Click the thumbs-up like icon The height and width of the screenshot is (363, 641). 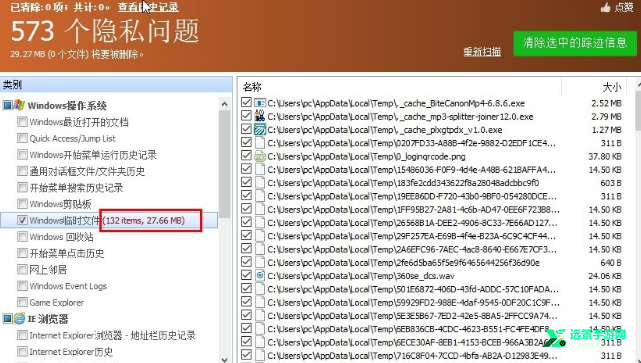[x=605, y=7]
